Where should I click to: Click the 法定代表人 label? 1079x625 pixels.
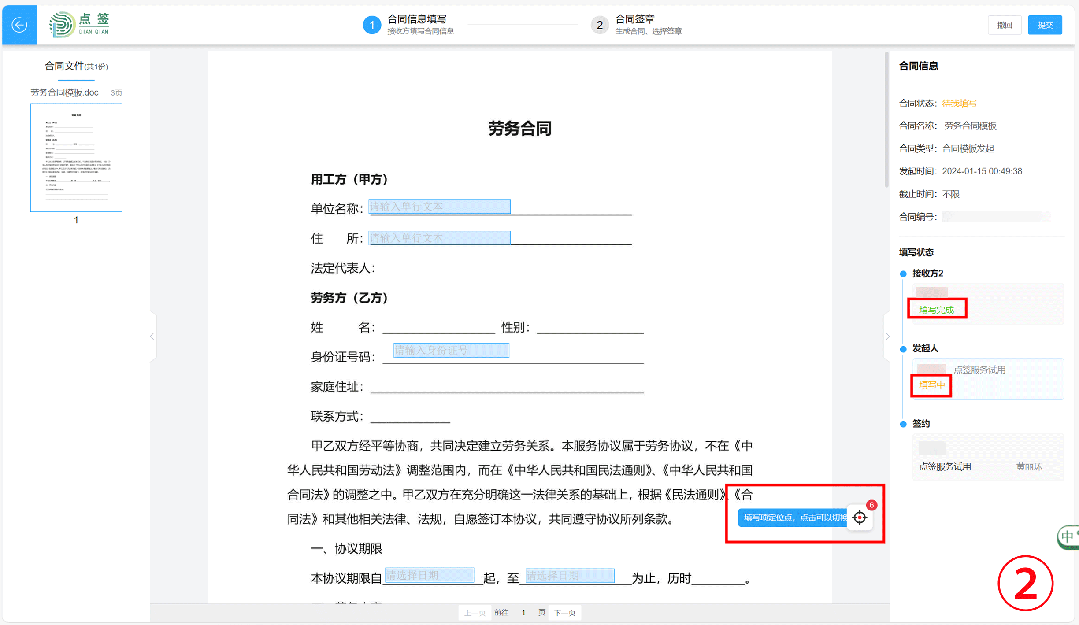point(343,268)
